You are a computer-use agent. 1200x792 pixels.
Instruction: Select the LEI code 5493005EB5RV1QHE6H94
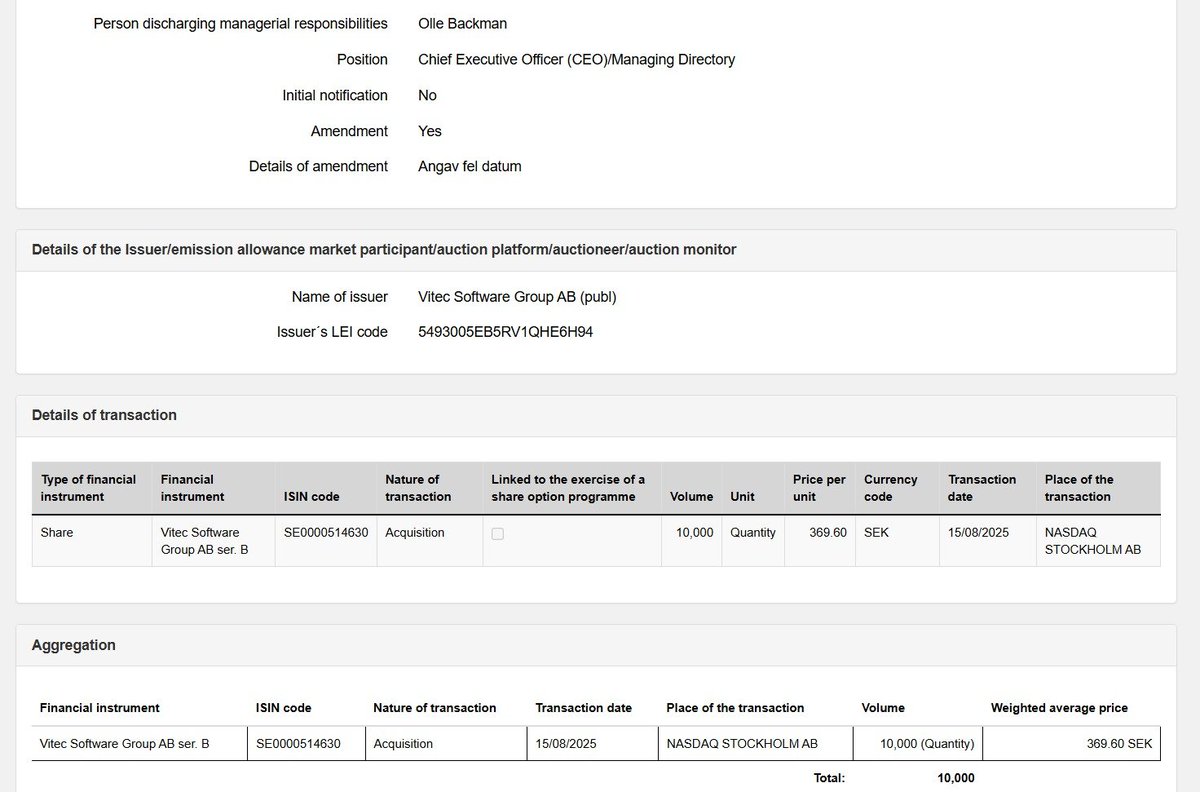(x=505, y=332)
